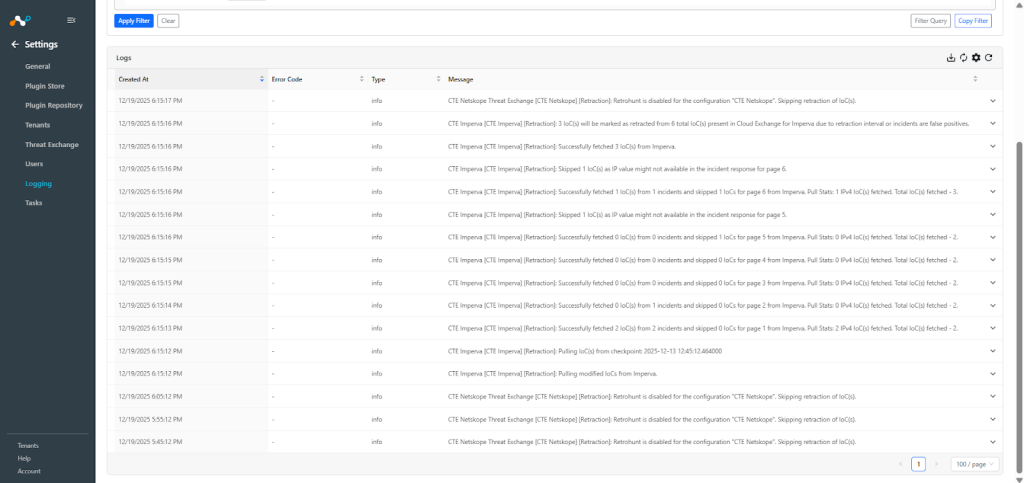Open the 100 / page size dropdown
Viewport: 1024px width, 483px height.
pos(975,464)
